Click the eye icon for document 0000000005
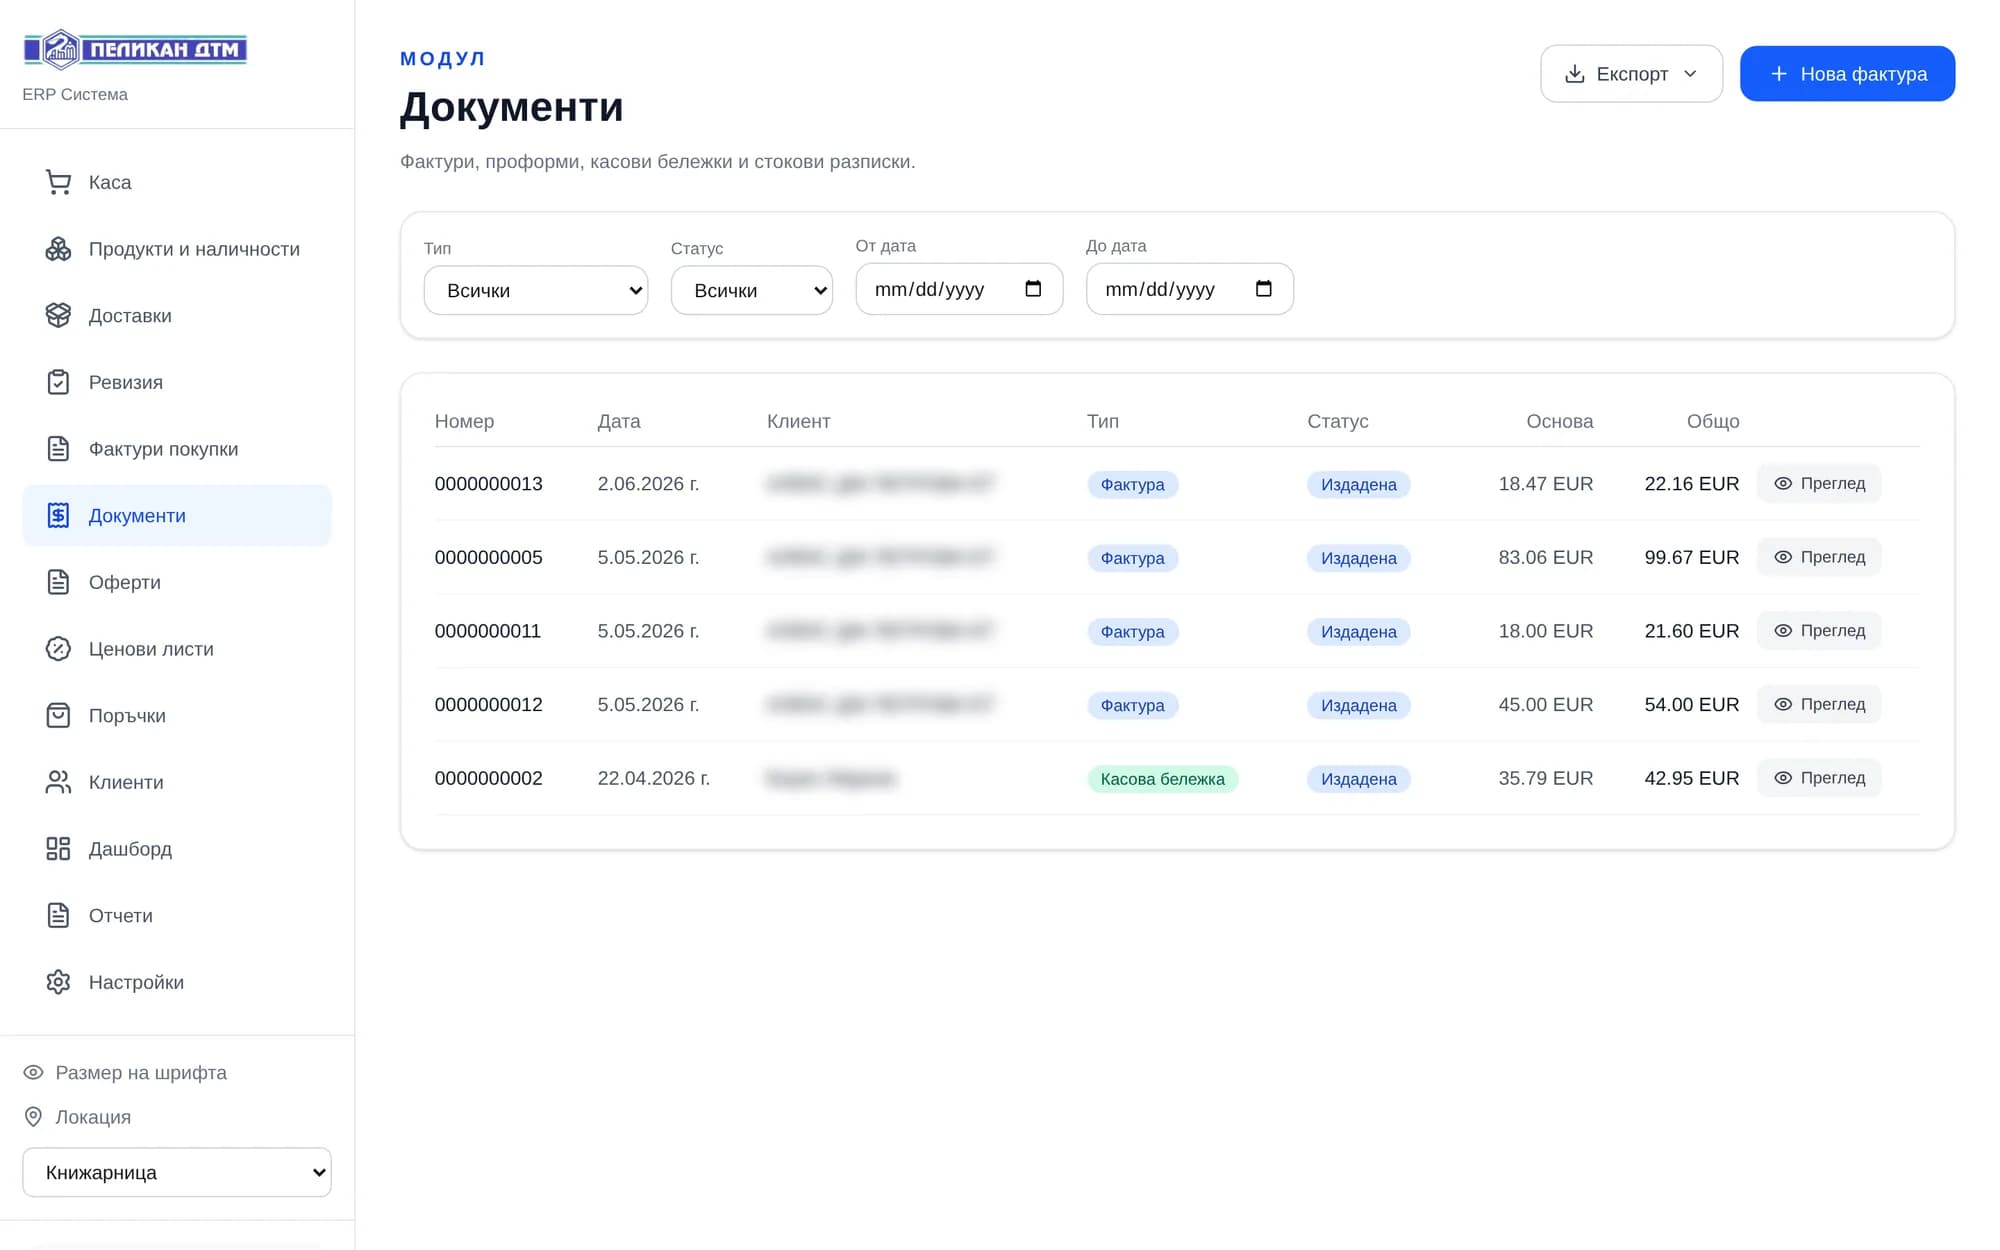Viewport: 2000px width, 1250px height. click(1782, 557)
